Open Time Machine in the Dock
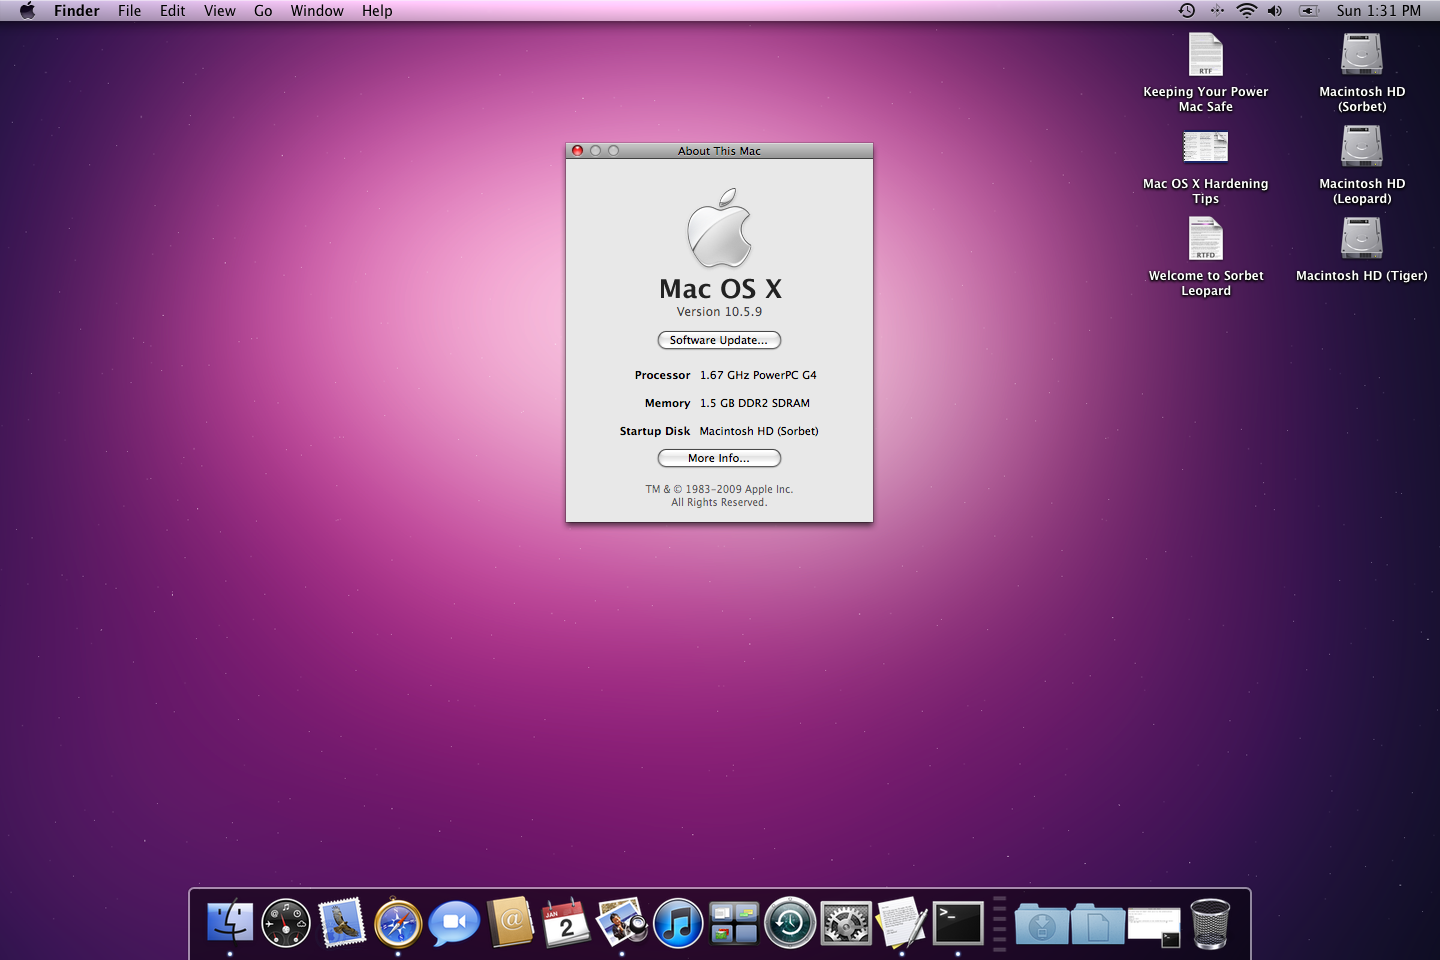 point(790,922)
